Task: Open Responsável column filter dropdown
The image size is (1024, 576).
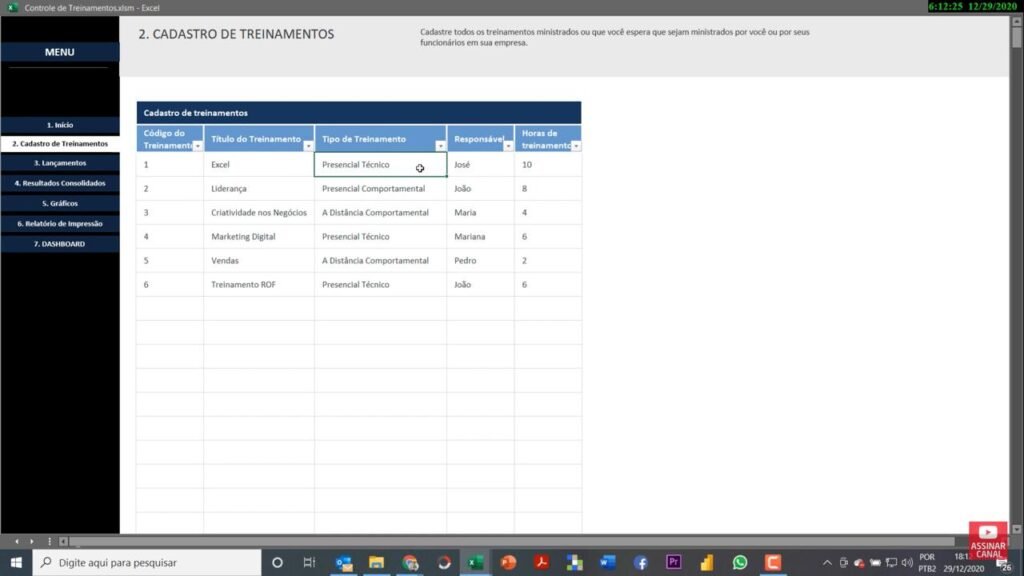Action: coord(508,146)
